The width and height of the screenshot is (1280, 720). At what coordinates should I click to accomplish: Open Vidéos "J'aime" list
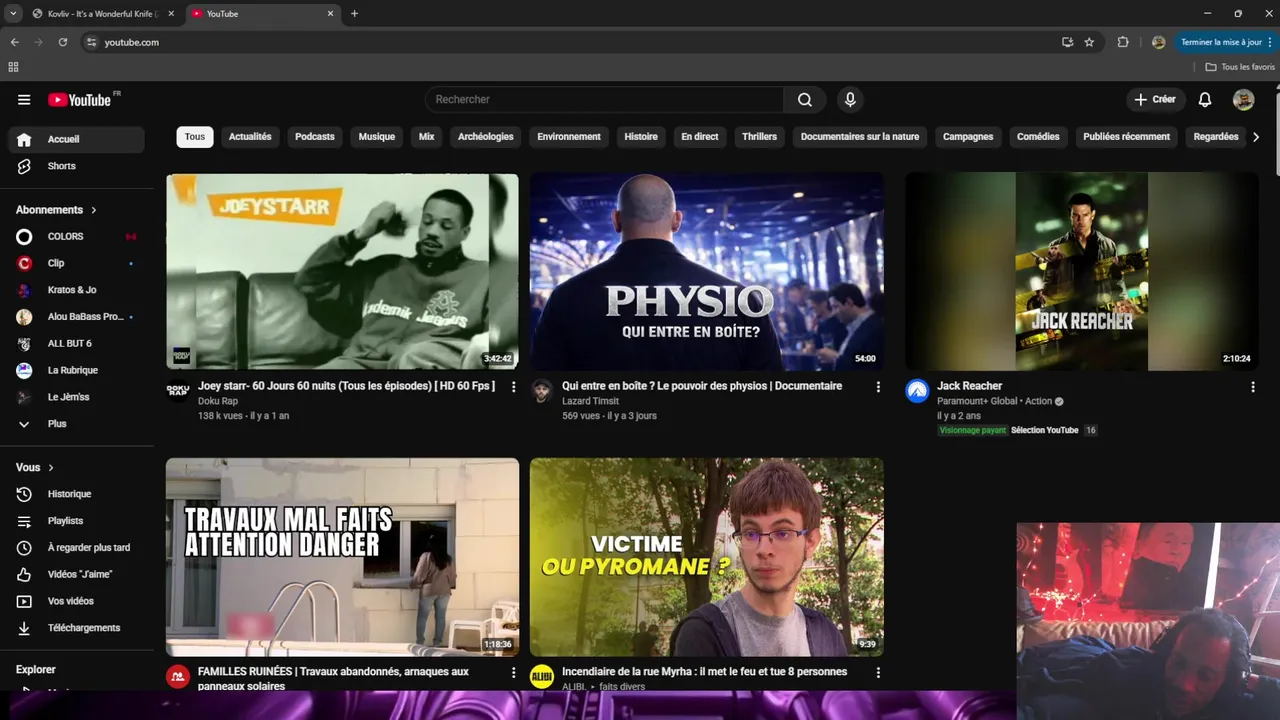pyautogui.click(x=76, y=575)
